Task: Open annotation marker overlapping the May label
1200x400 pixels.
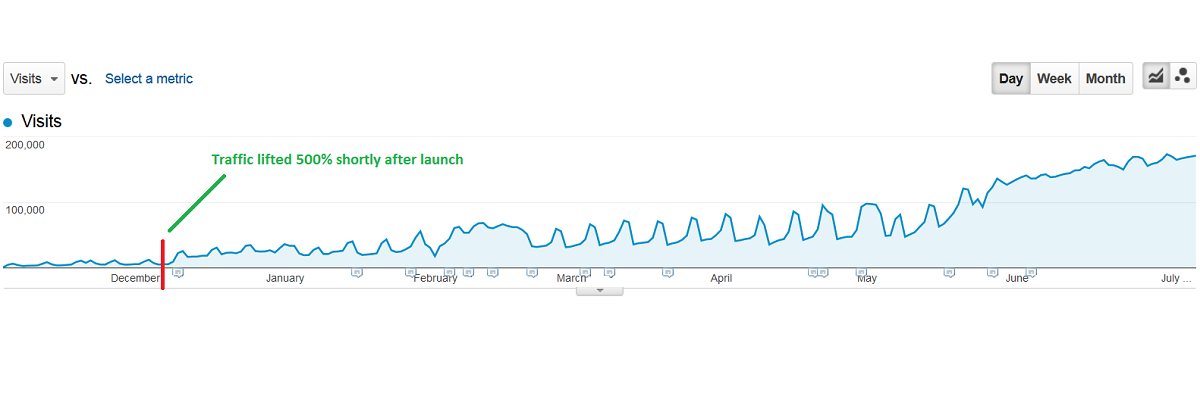Action: 861,271
